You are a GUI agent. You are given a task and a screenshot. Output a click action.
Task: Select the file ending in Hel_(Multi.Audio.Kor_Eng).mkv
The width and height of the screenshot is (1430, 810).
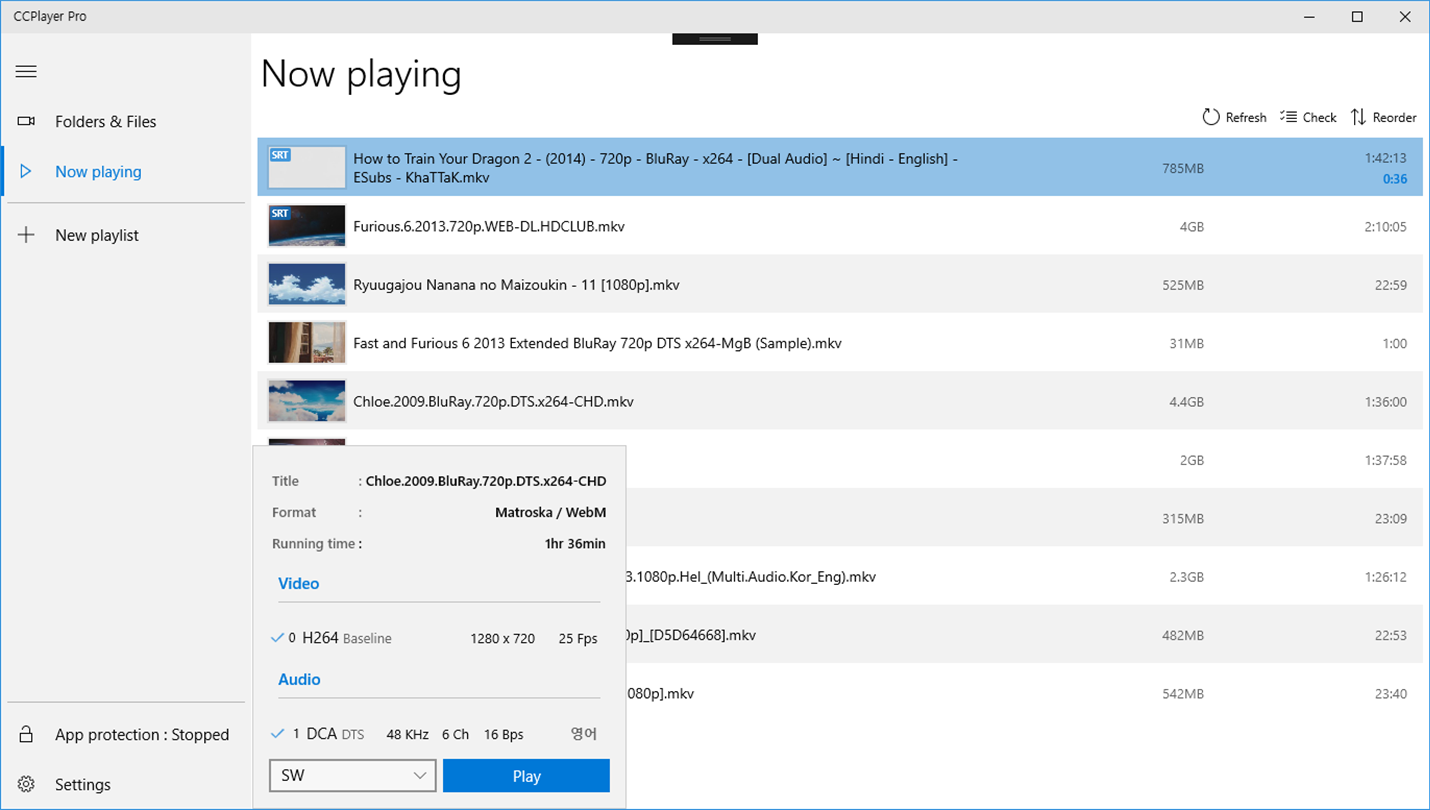(751, 577)
